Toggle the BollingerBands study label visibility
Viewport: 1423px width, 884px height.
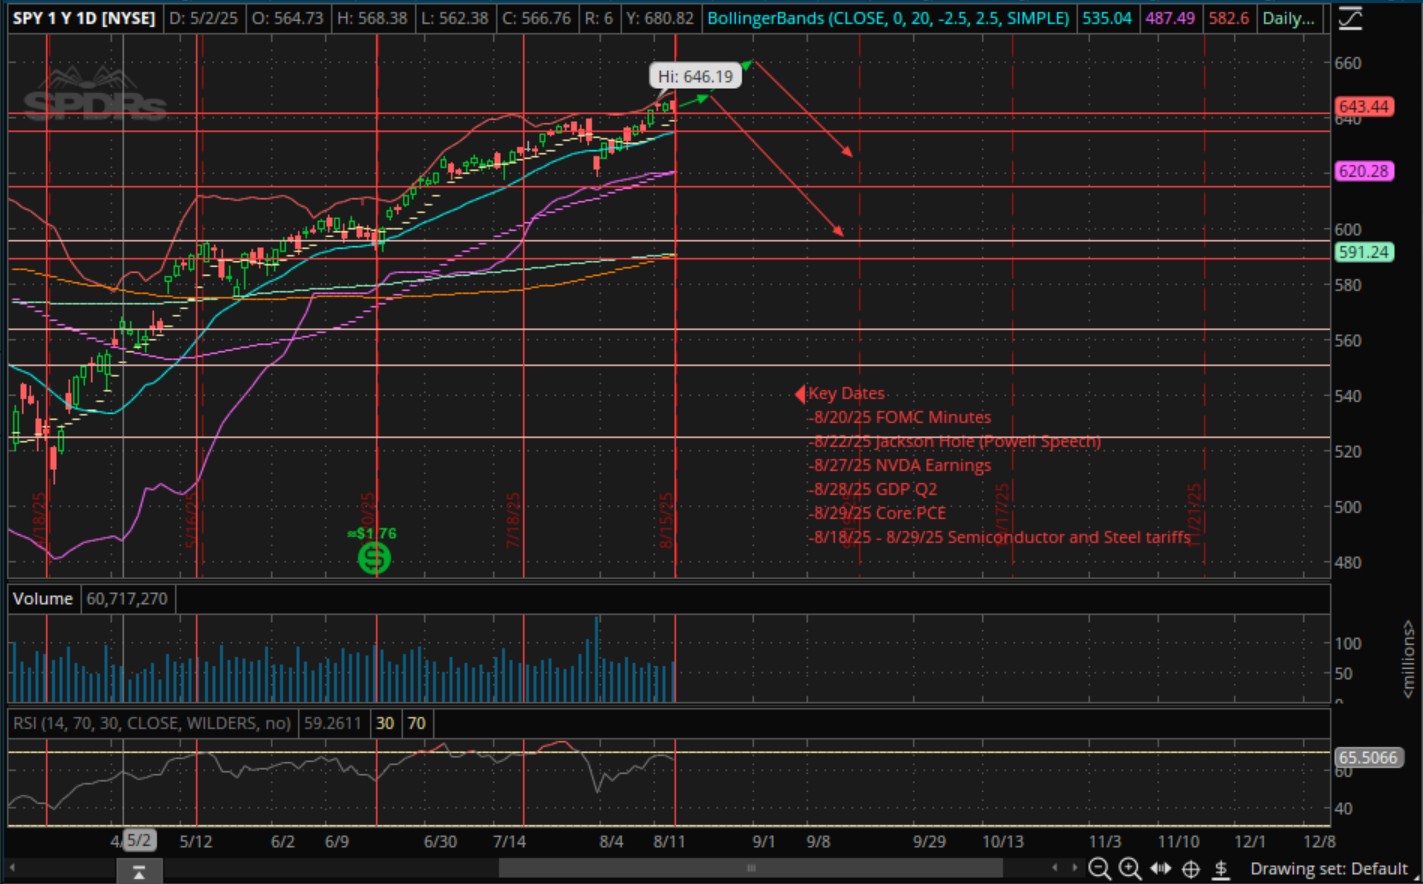click(888, 18)
